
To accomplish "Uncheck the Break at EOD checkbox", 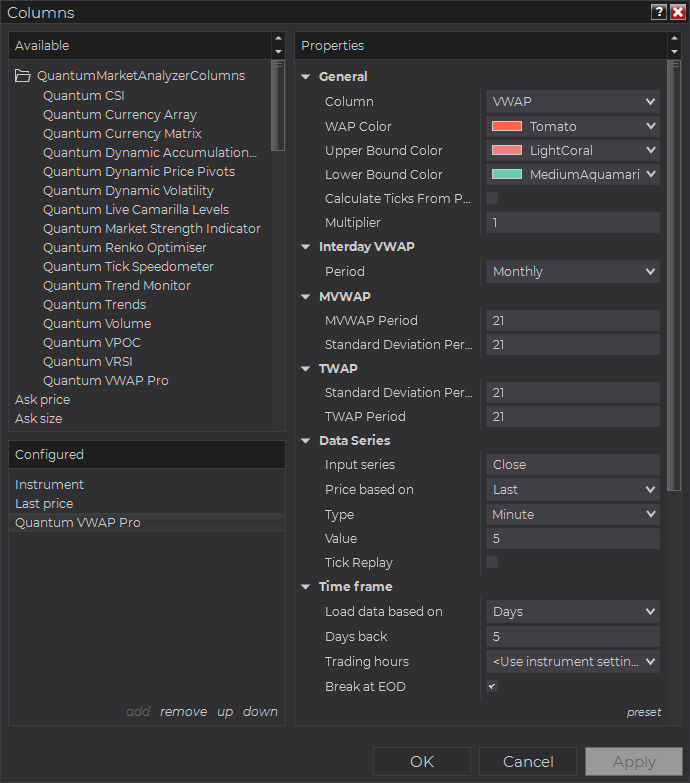I will click(492, 686).
